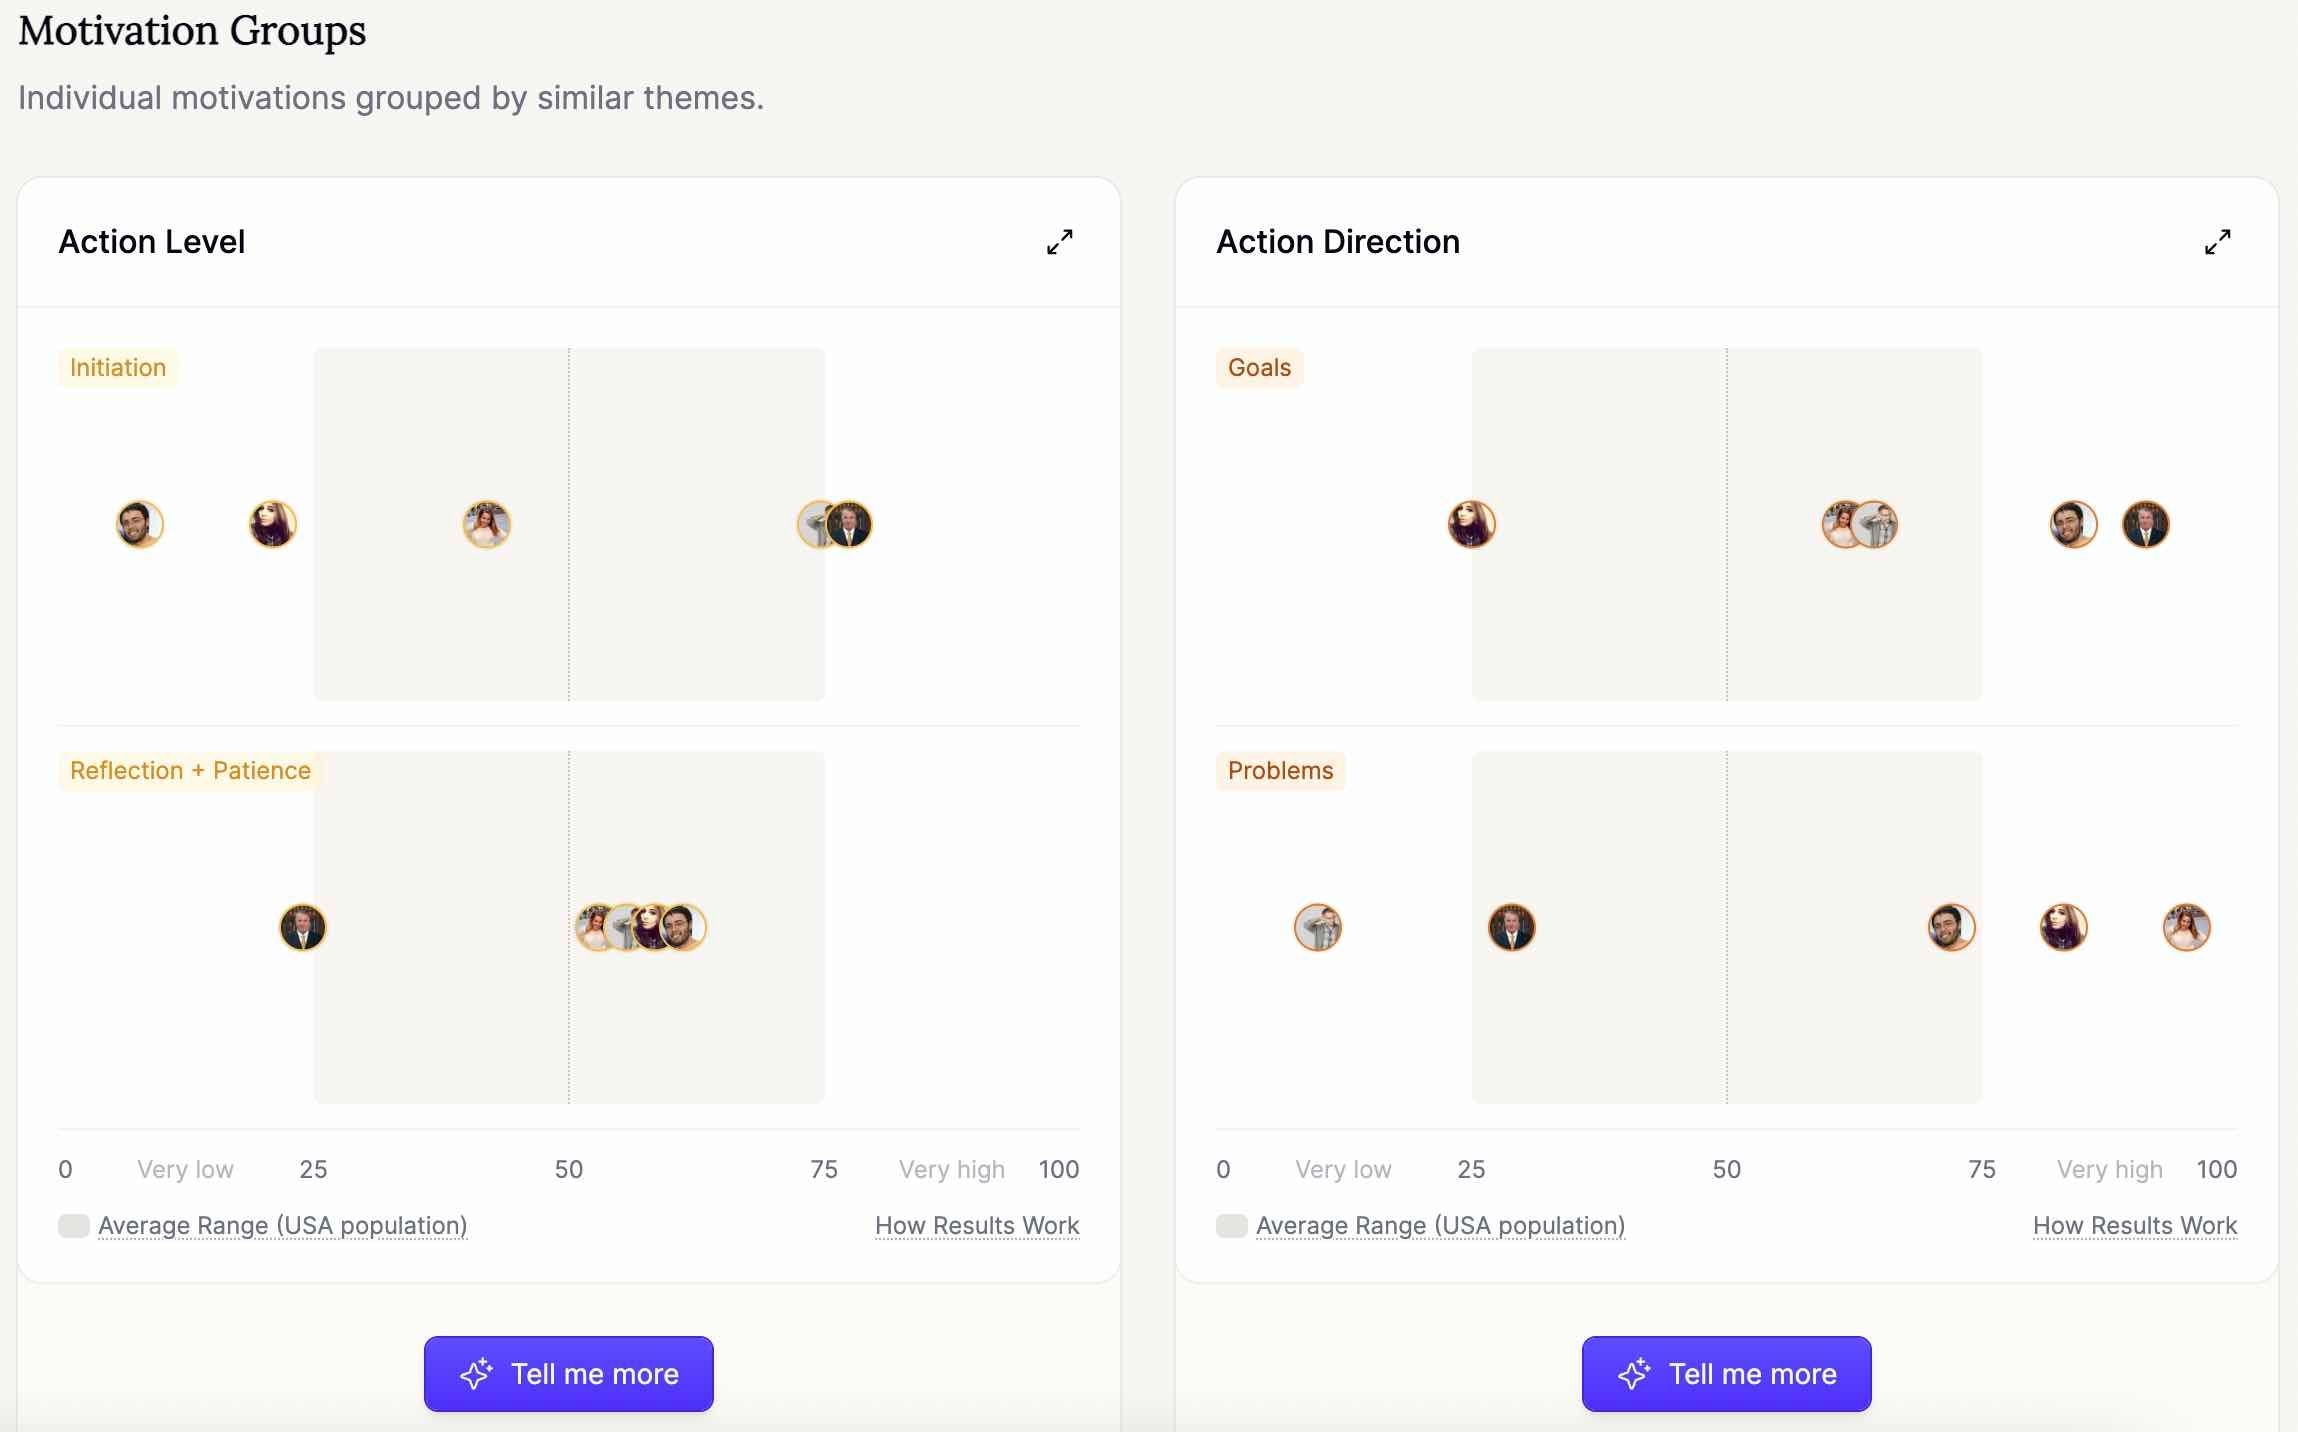Viewport: 2298px width, 1432px height.
Task: Expand the Action Level card
Action: (x=1059, y=242)
